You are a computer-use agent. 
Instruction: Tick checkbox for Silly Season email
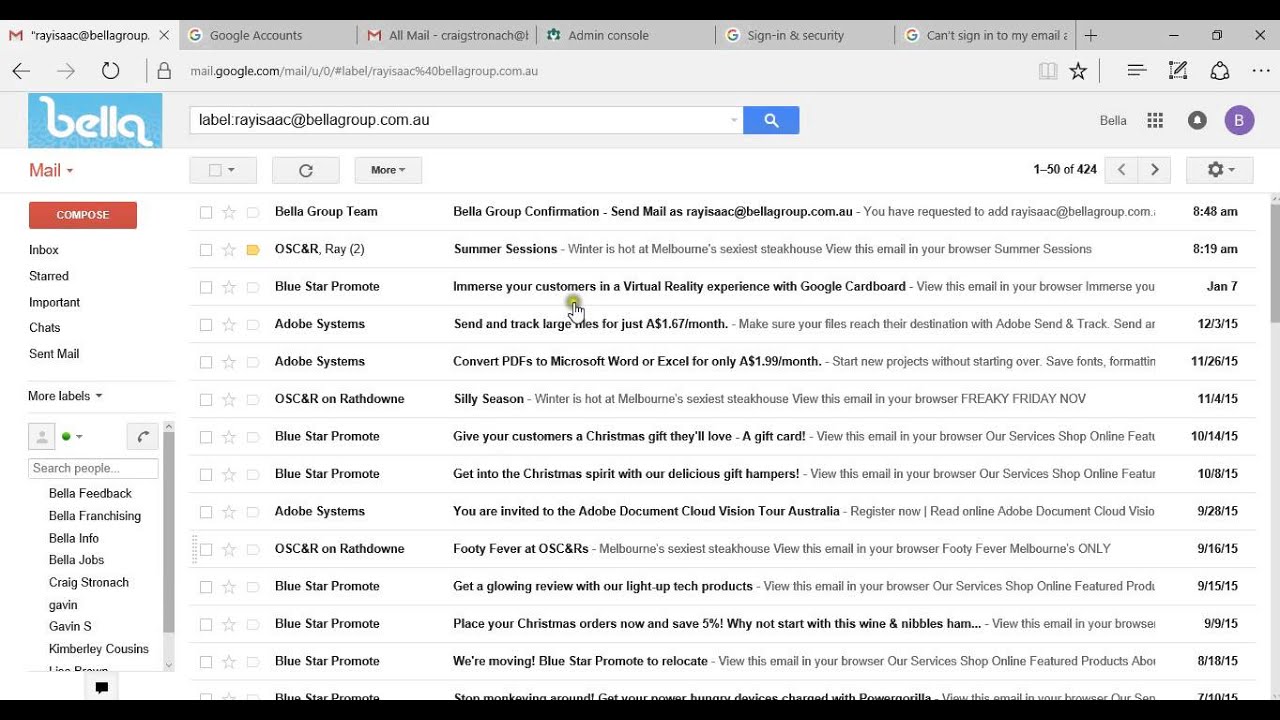tap(206, 399)
